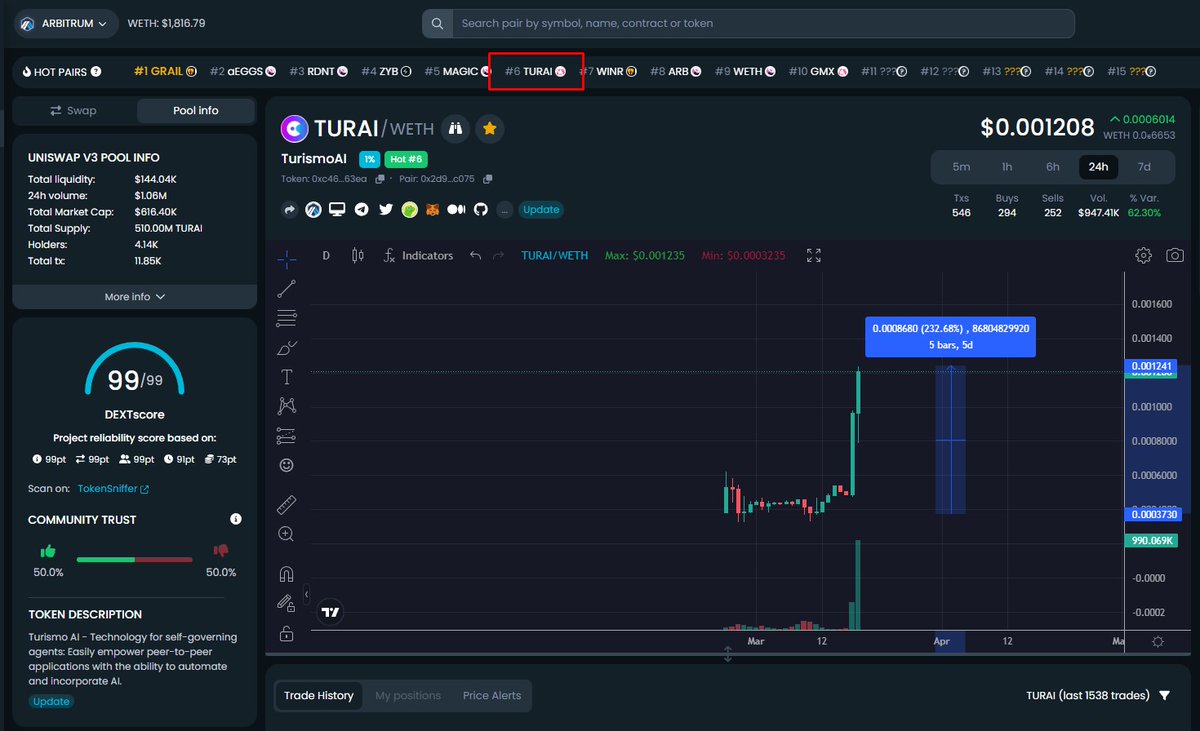Open hot pair #5 MAGIC

click(x=458, y=72)
